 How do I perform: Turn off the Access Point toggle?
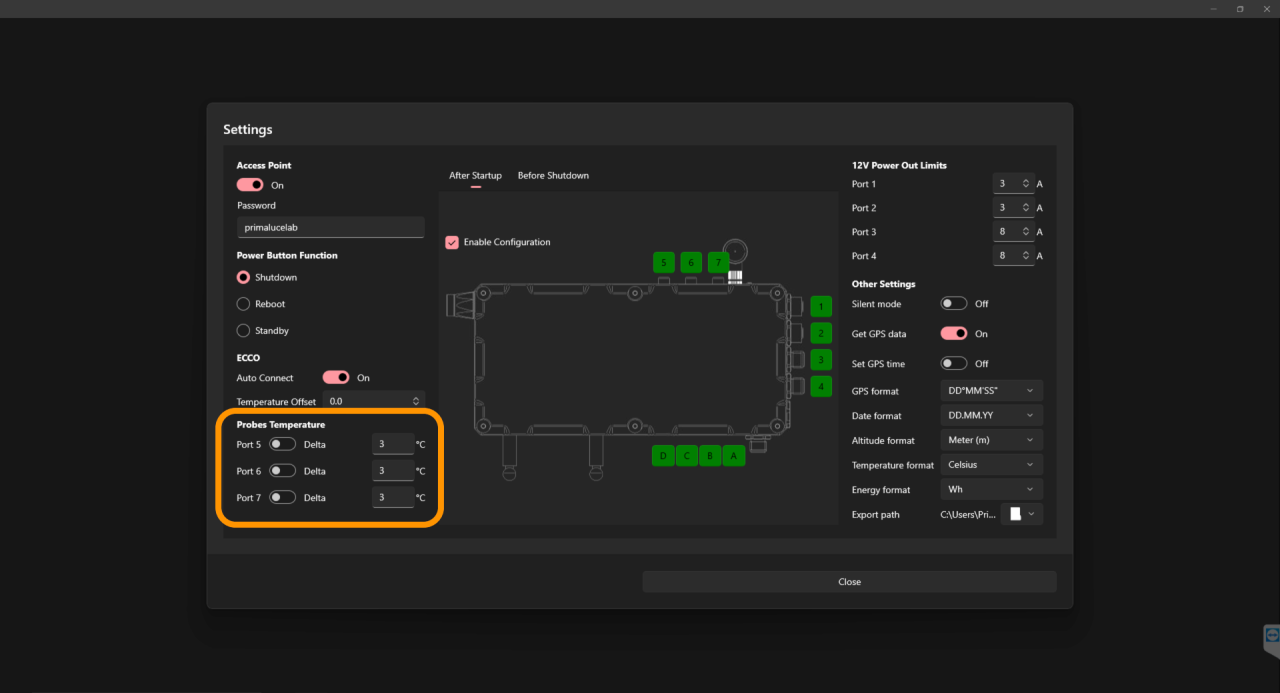[250, 185]
